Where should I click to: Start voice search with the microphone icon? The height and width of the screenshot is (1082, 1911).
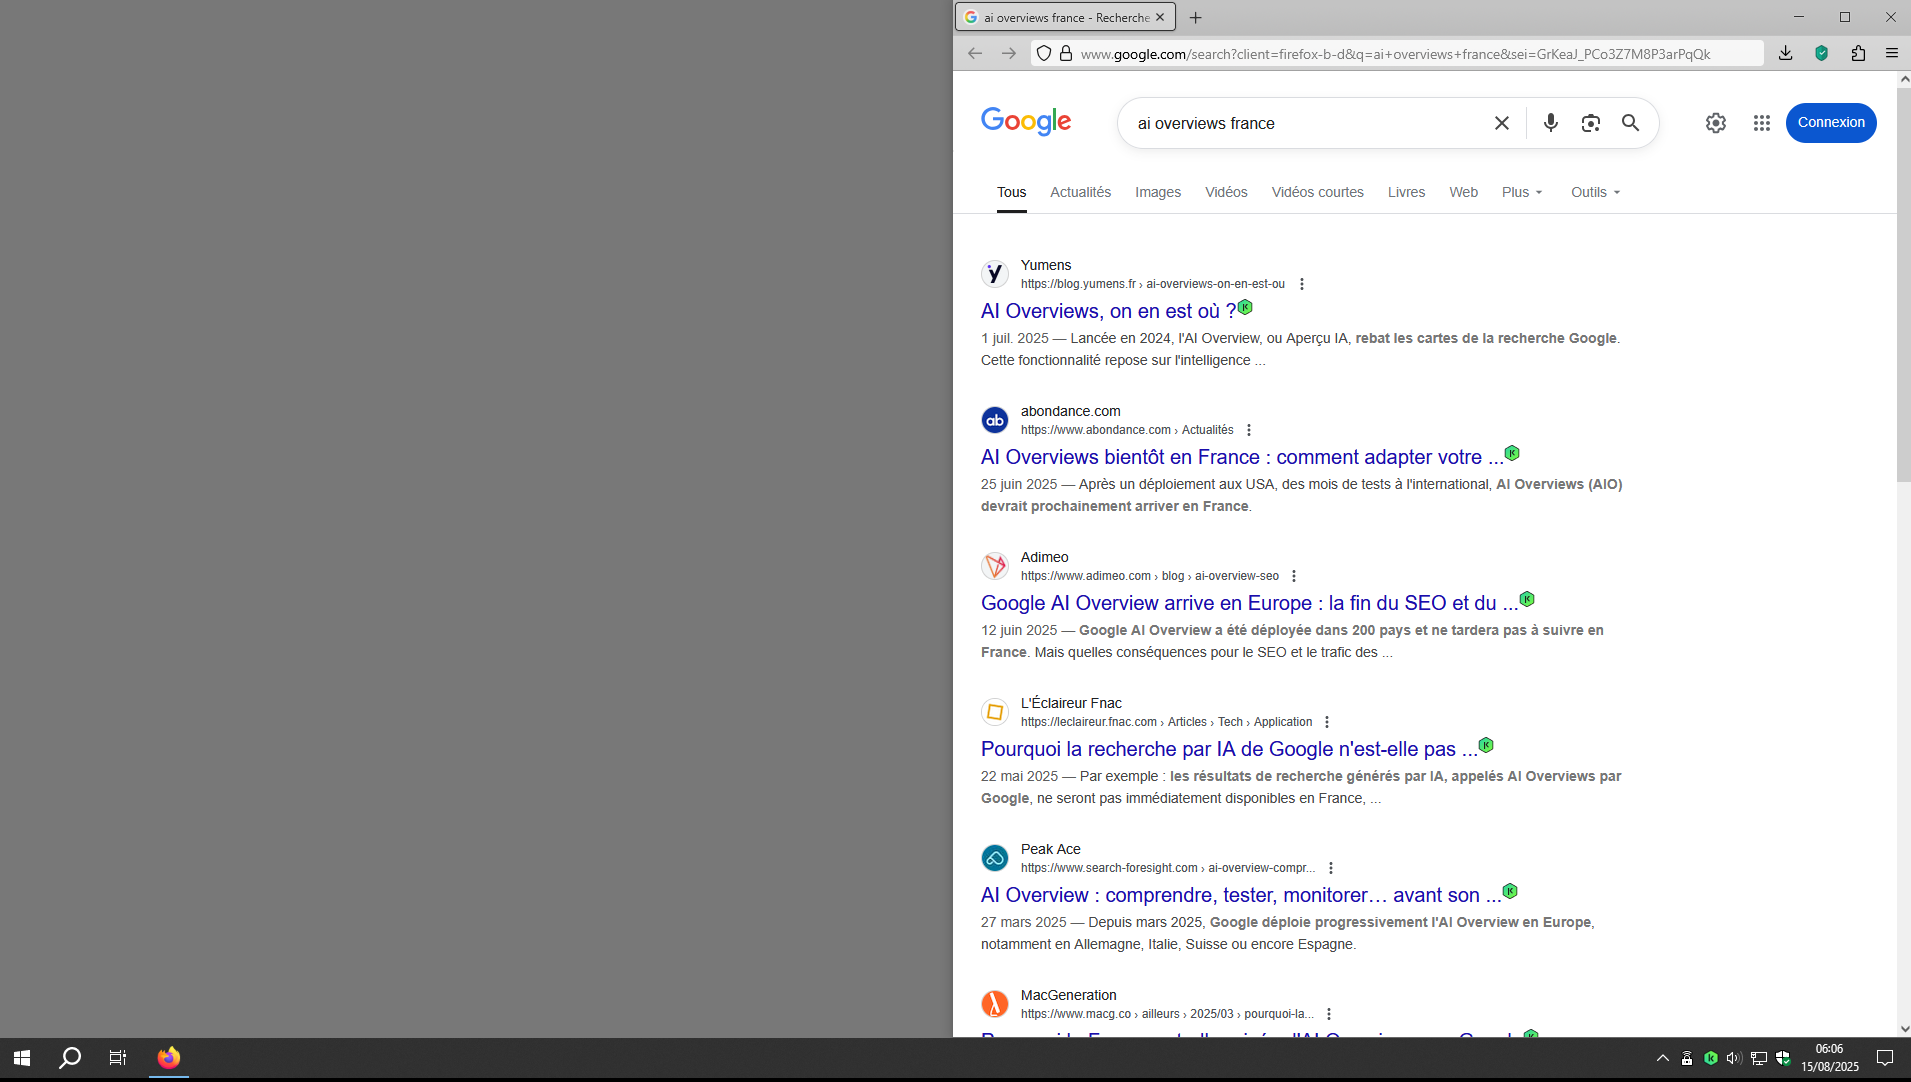coord(1551,123)
